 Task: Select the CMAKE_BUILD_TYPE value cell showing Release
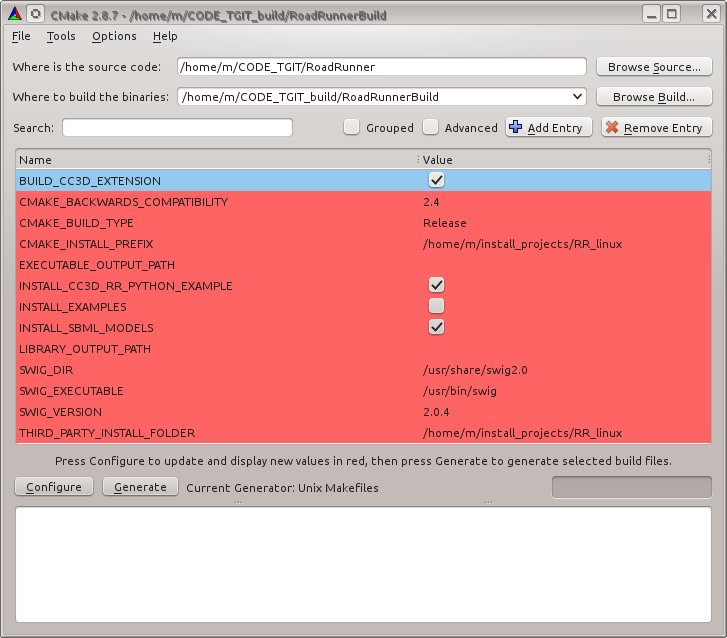click(x=445, y=223)
